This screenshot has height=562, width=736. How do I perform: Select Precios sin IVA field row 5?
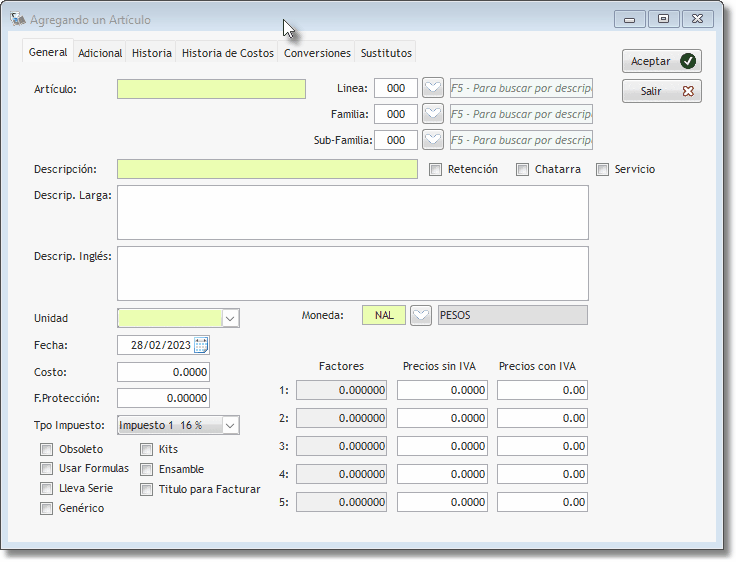pos(442,502)
